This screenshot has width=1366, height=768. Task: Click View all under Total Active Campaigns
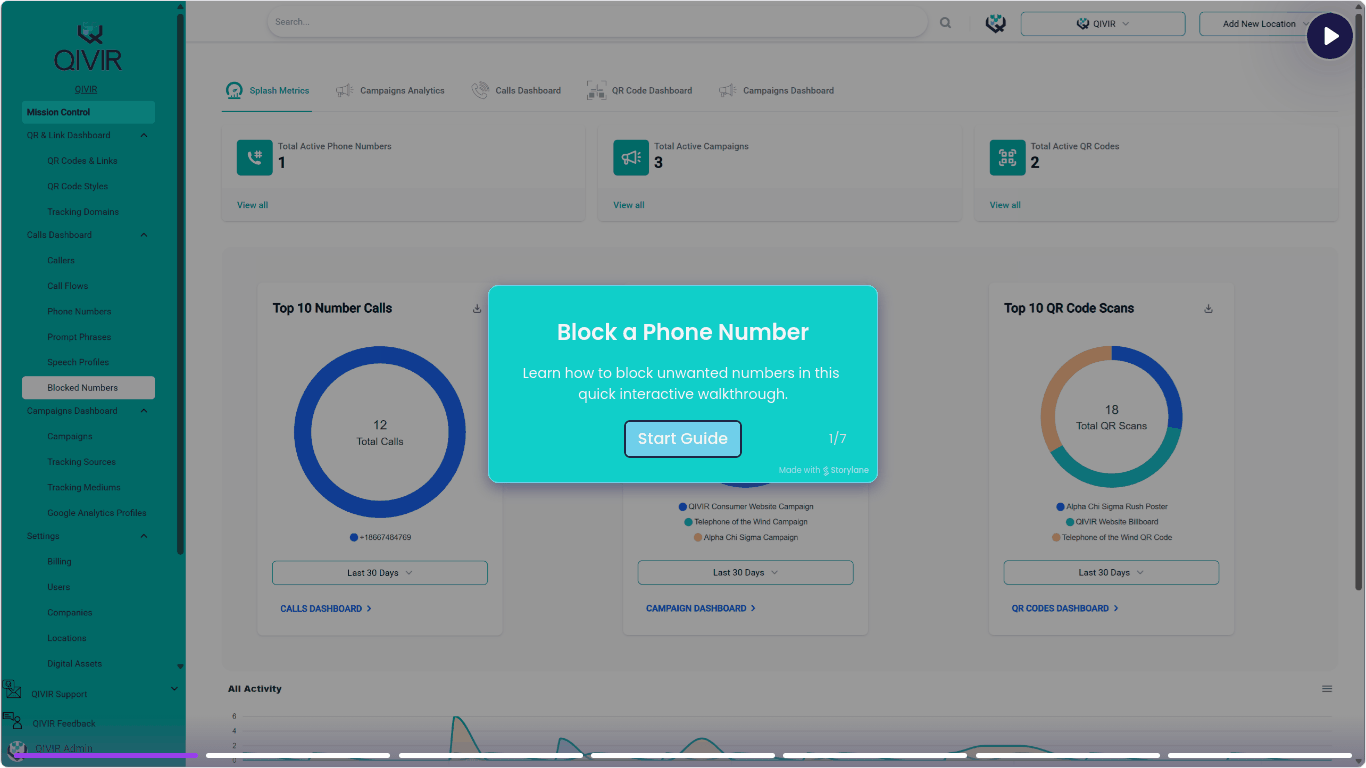tap(629, 205)
